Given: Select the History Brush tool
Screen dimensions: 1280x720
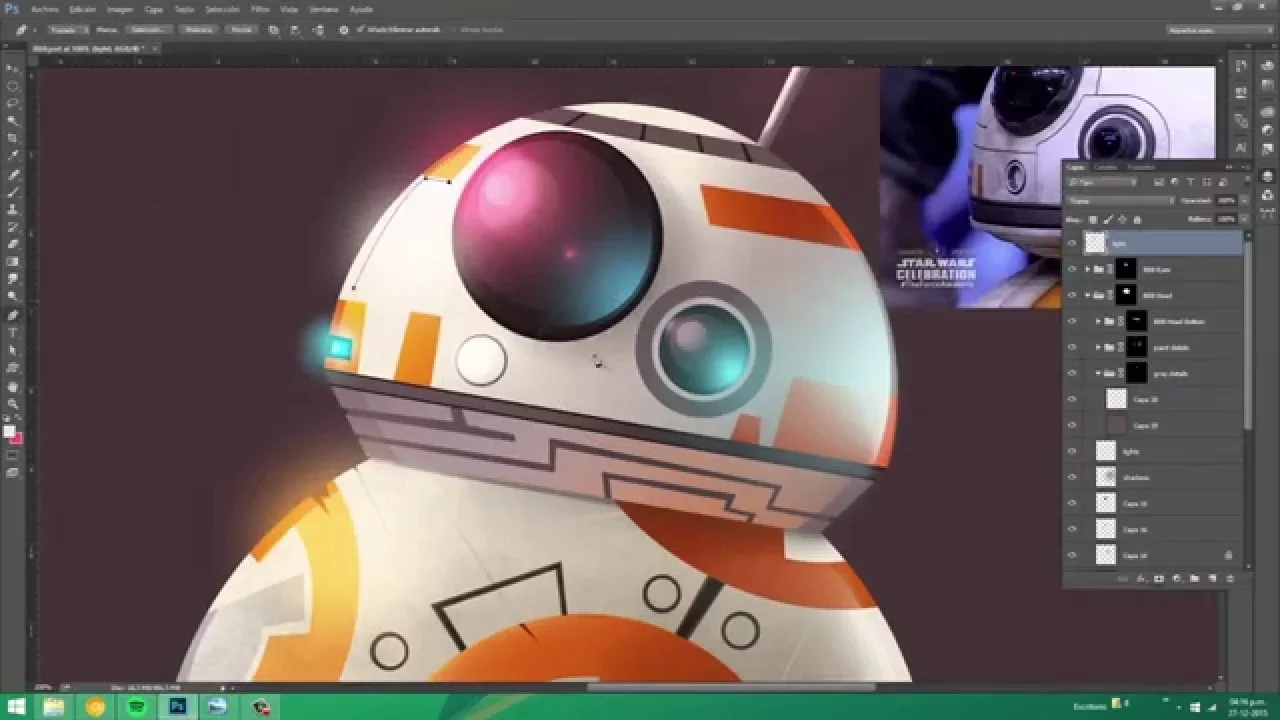Looking at the screenshot, I should tap(13, 227).
